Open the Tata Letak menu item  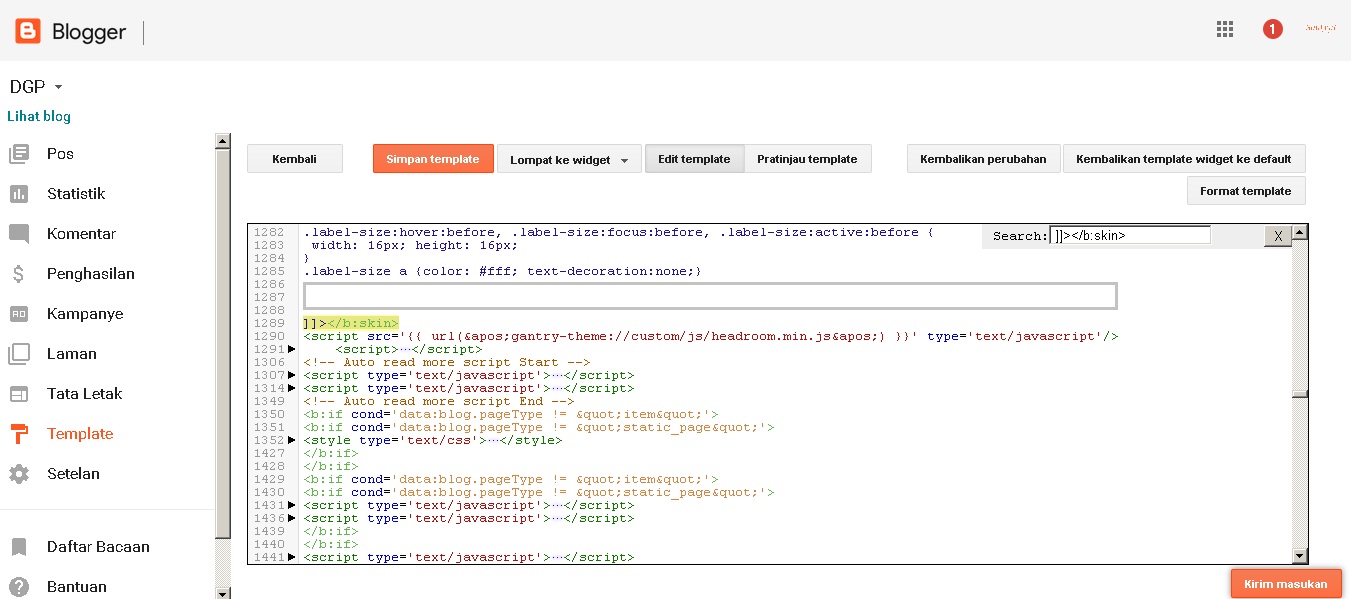84,394
